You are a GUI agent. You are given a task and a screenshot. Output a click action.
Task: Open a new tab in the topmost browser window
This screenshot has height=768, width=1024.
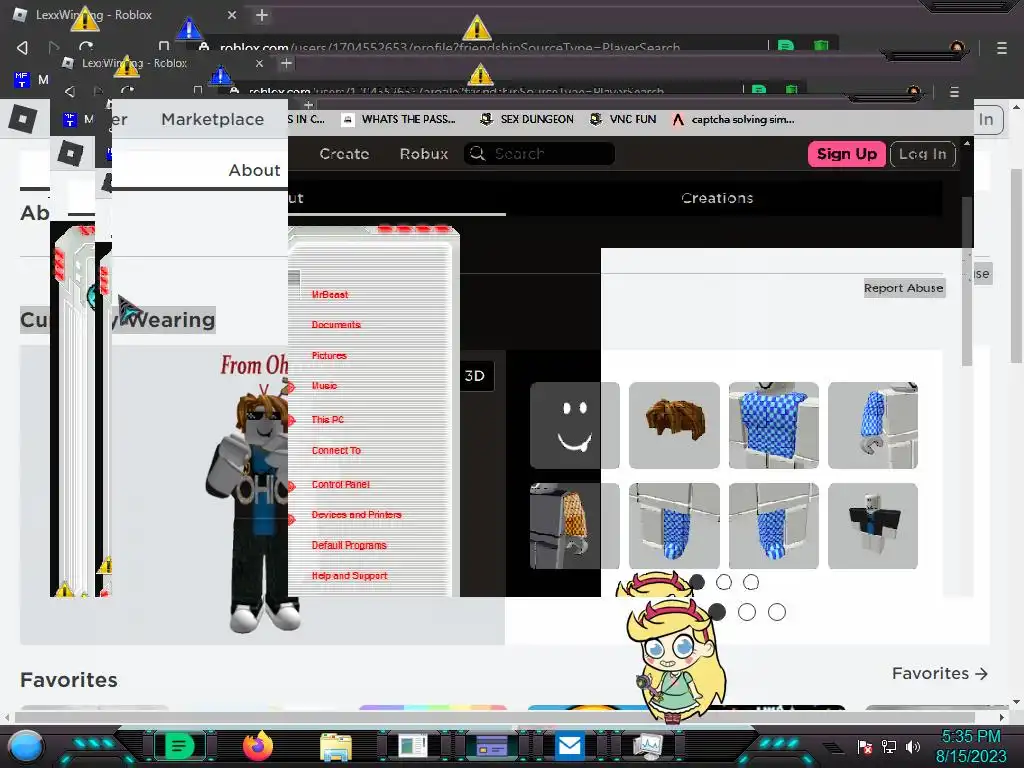262,15
